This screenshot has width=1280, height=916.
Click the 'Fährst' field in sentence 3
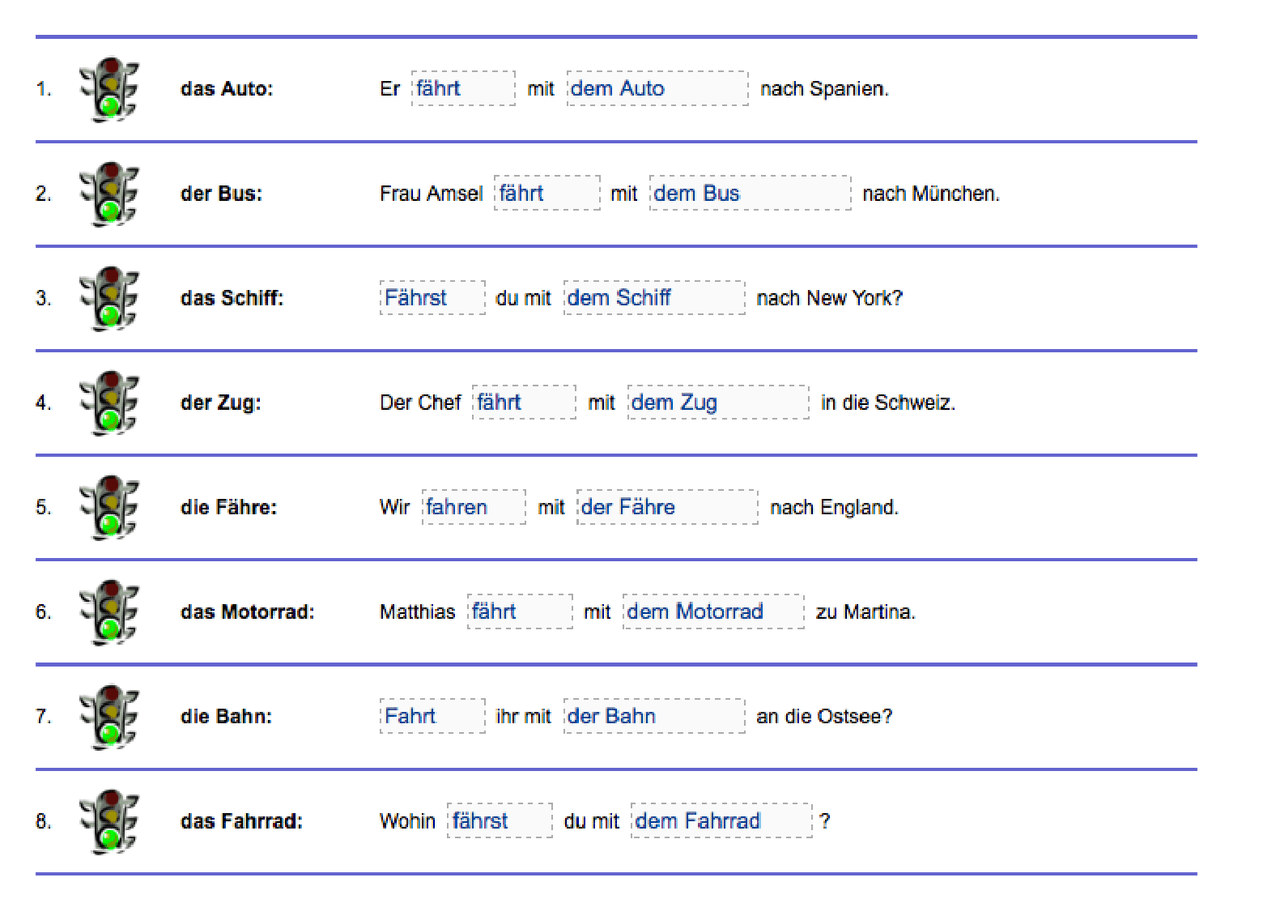(x=433, y=297)
